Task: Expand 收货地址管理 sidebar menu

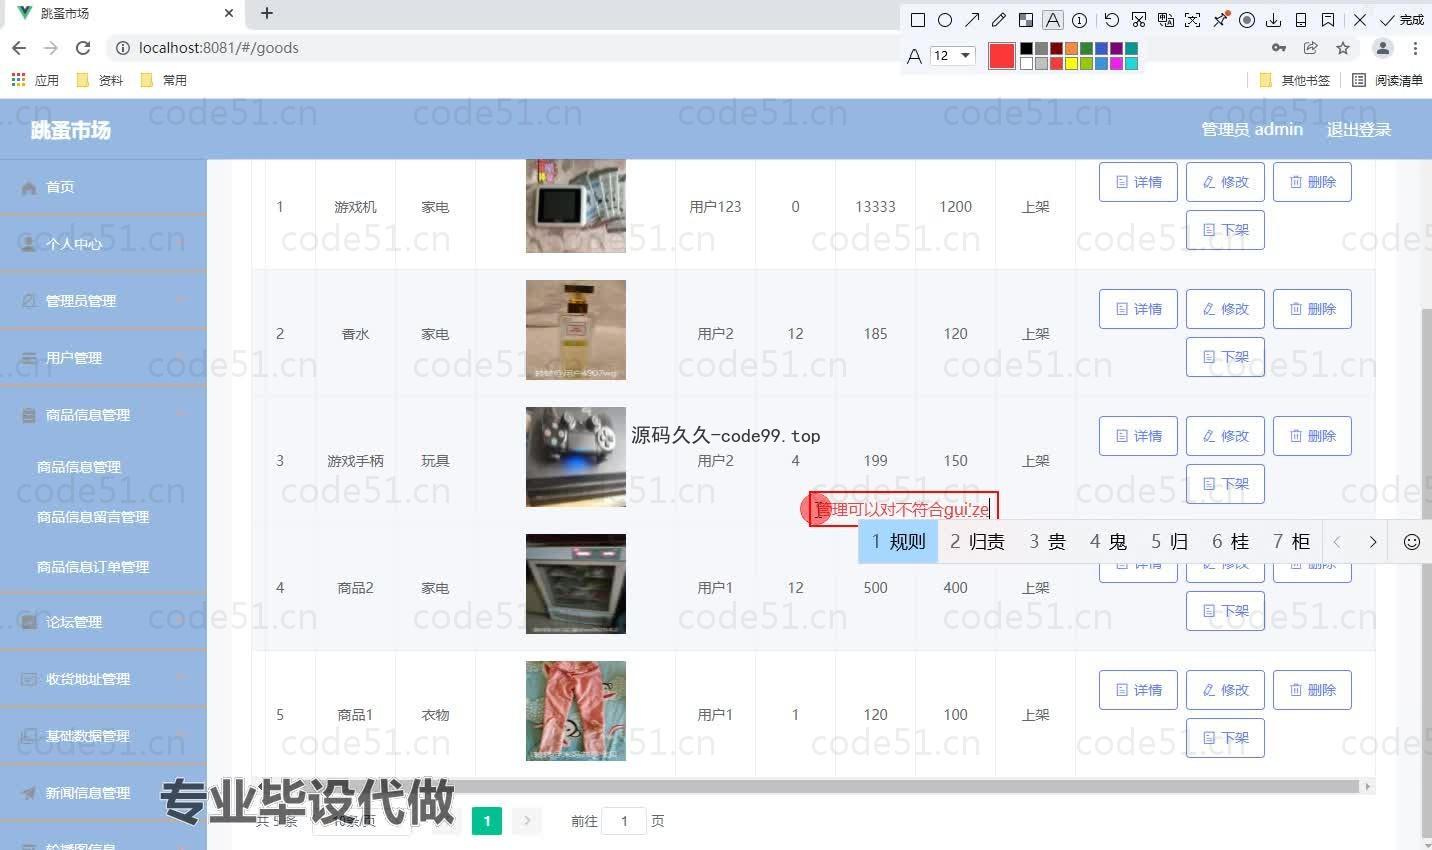Action: click(103, 679)
